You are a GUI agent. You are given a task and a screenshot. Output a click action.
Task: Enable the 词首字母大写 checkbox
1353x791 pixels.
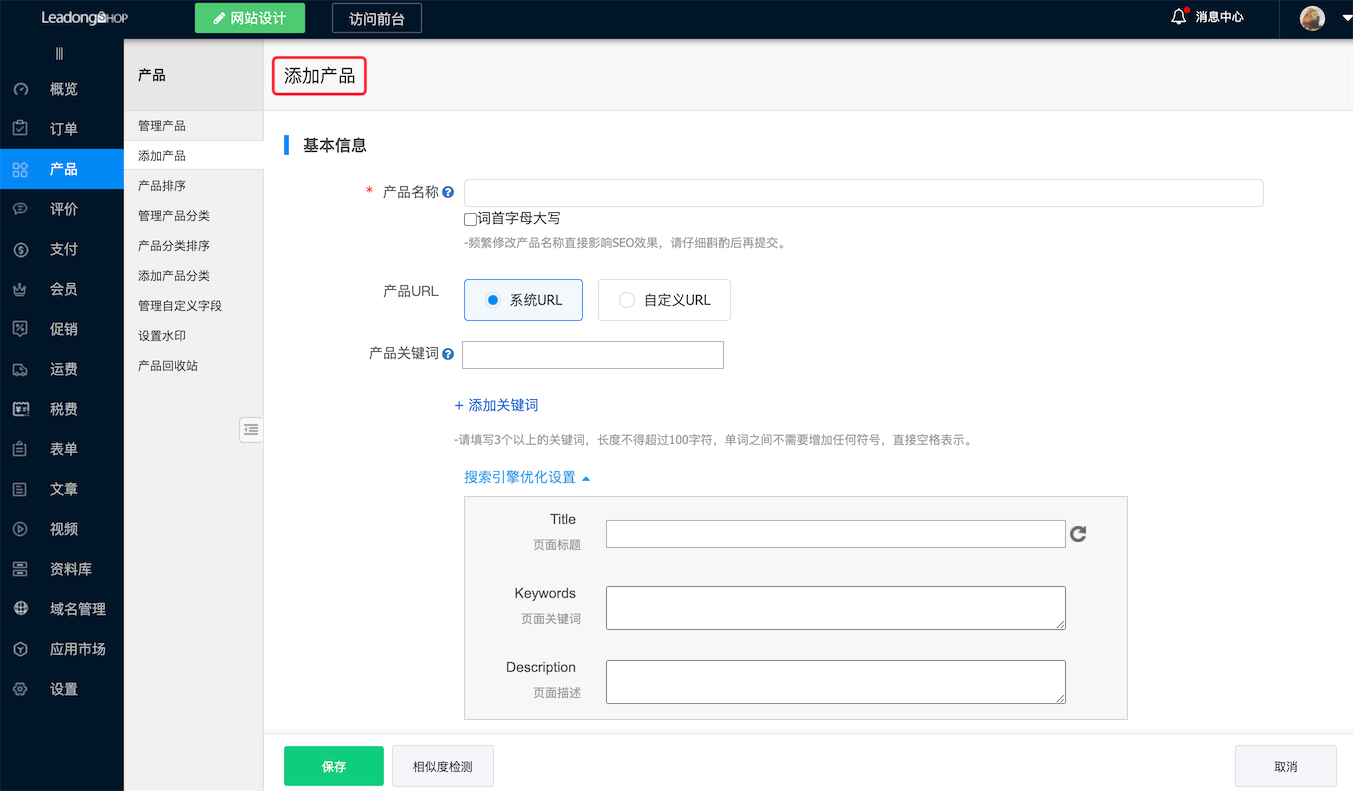click(469, 218)
